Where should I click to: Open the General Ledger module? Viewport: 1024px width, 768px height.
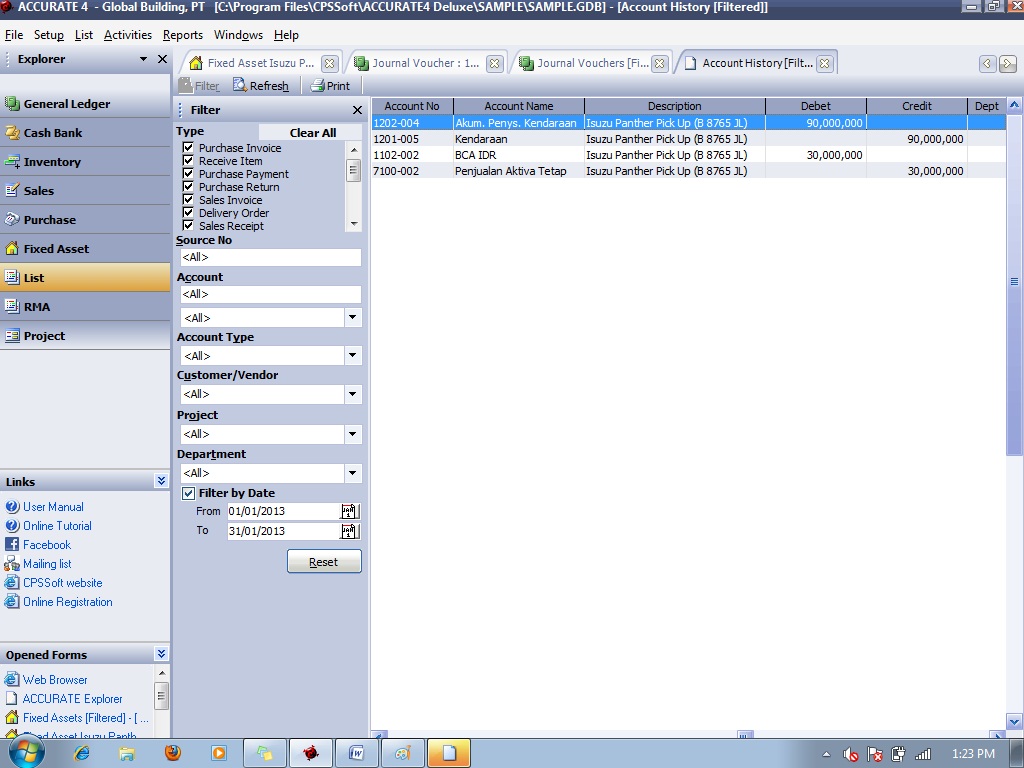click(x=85, y=104)
